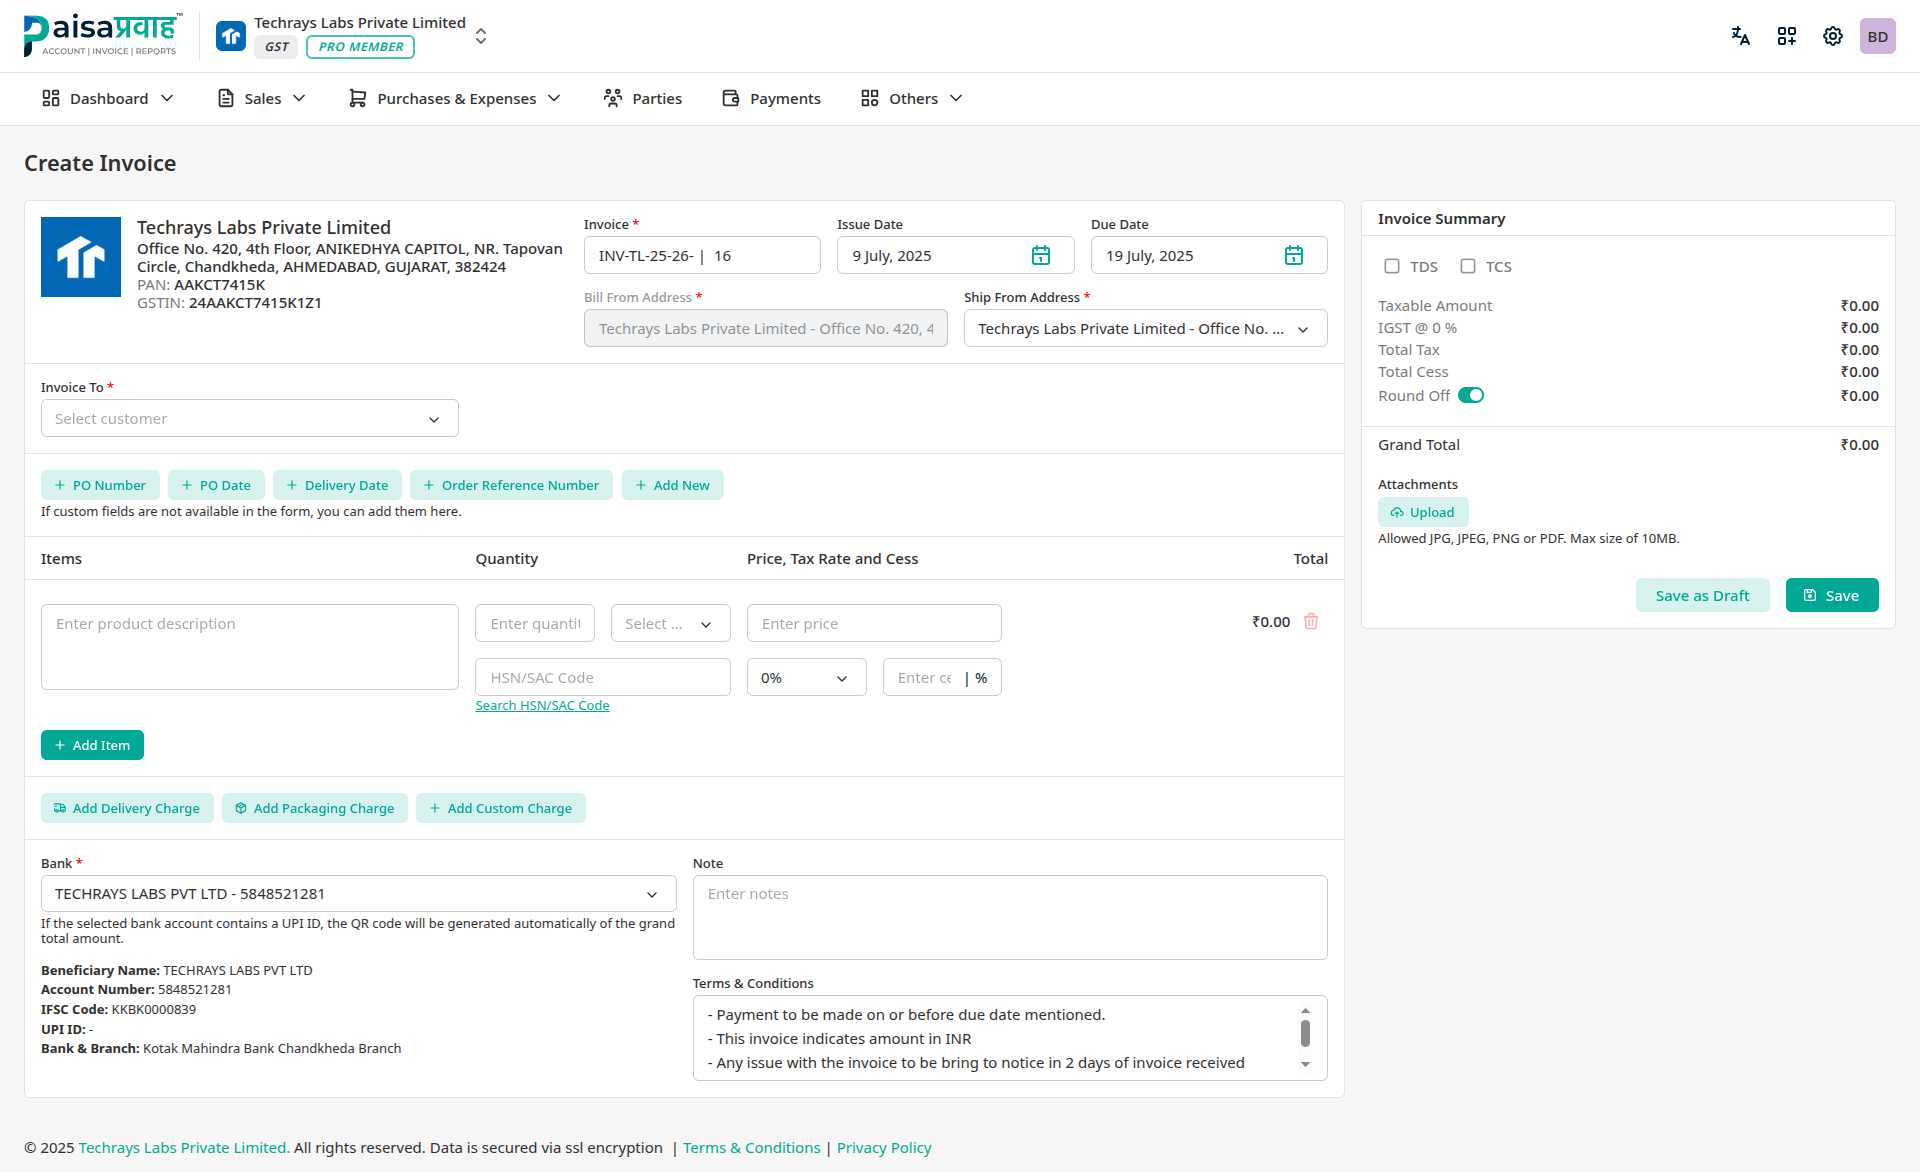Click the Add Item button
This screenshot has width=1920, height=1173.
(92, 745)
